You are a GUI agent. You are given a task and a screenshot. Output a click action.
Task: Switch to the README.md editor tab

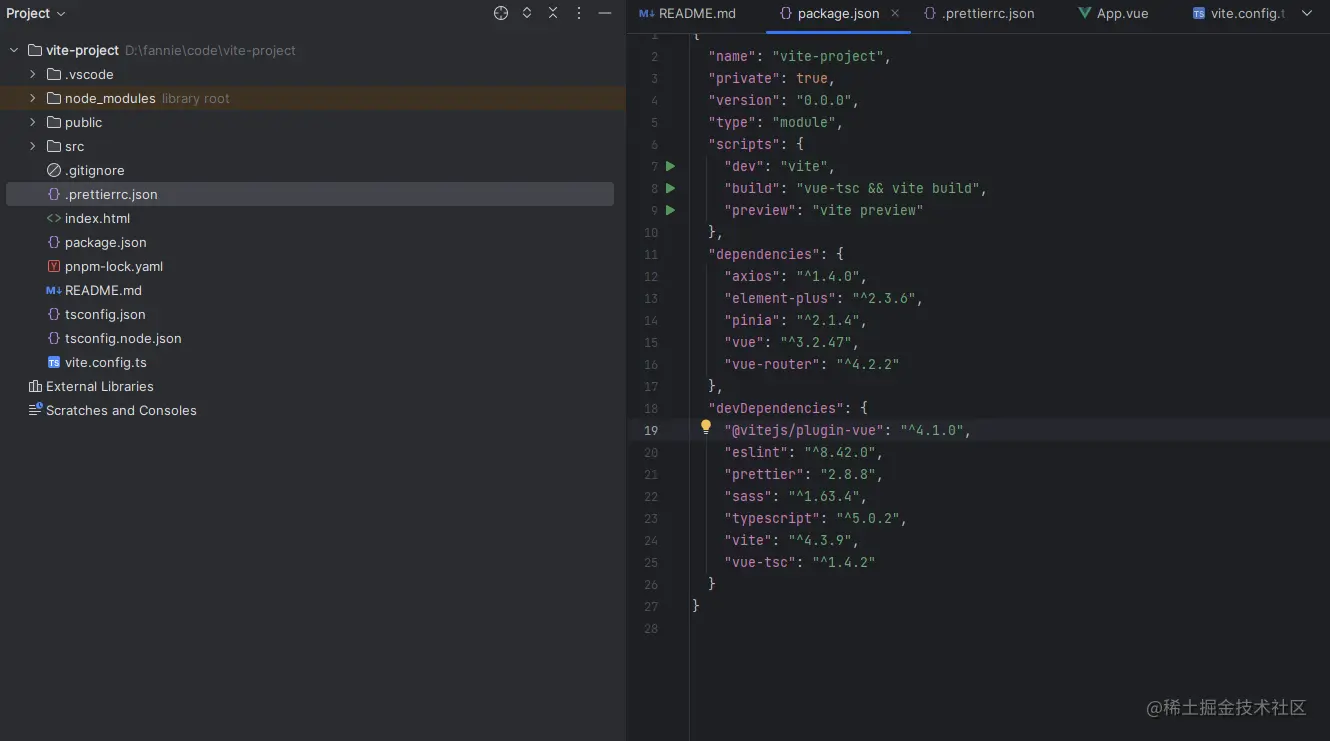pyautogui.click(x=688, y=13)
